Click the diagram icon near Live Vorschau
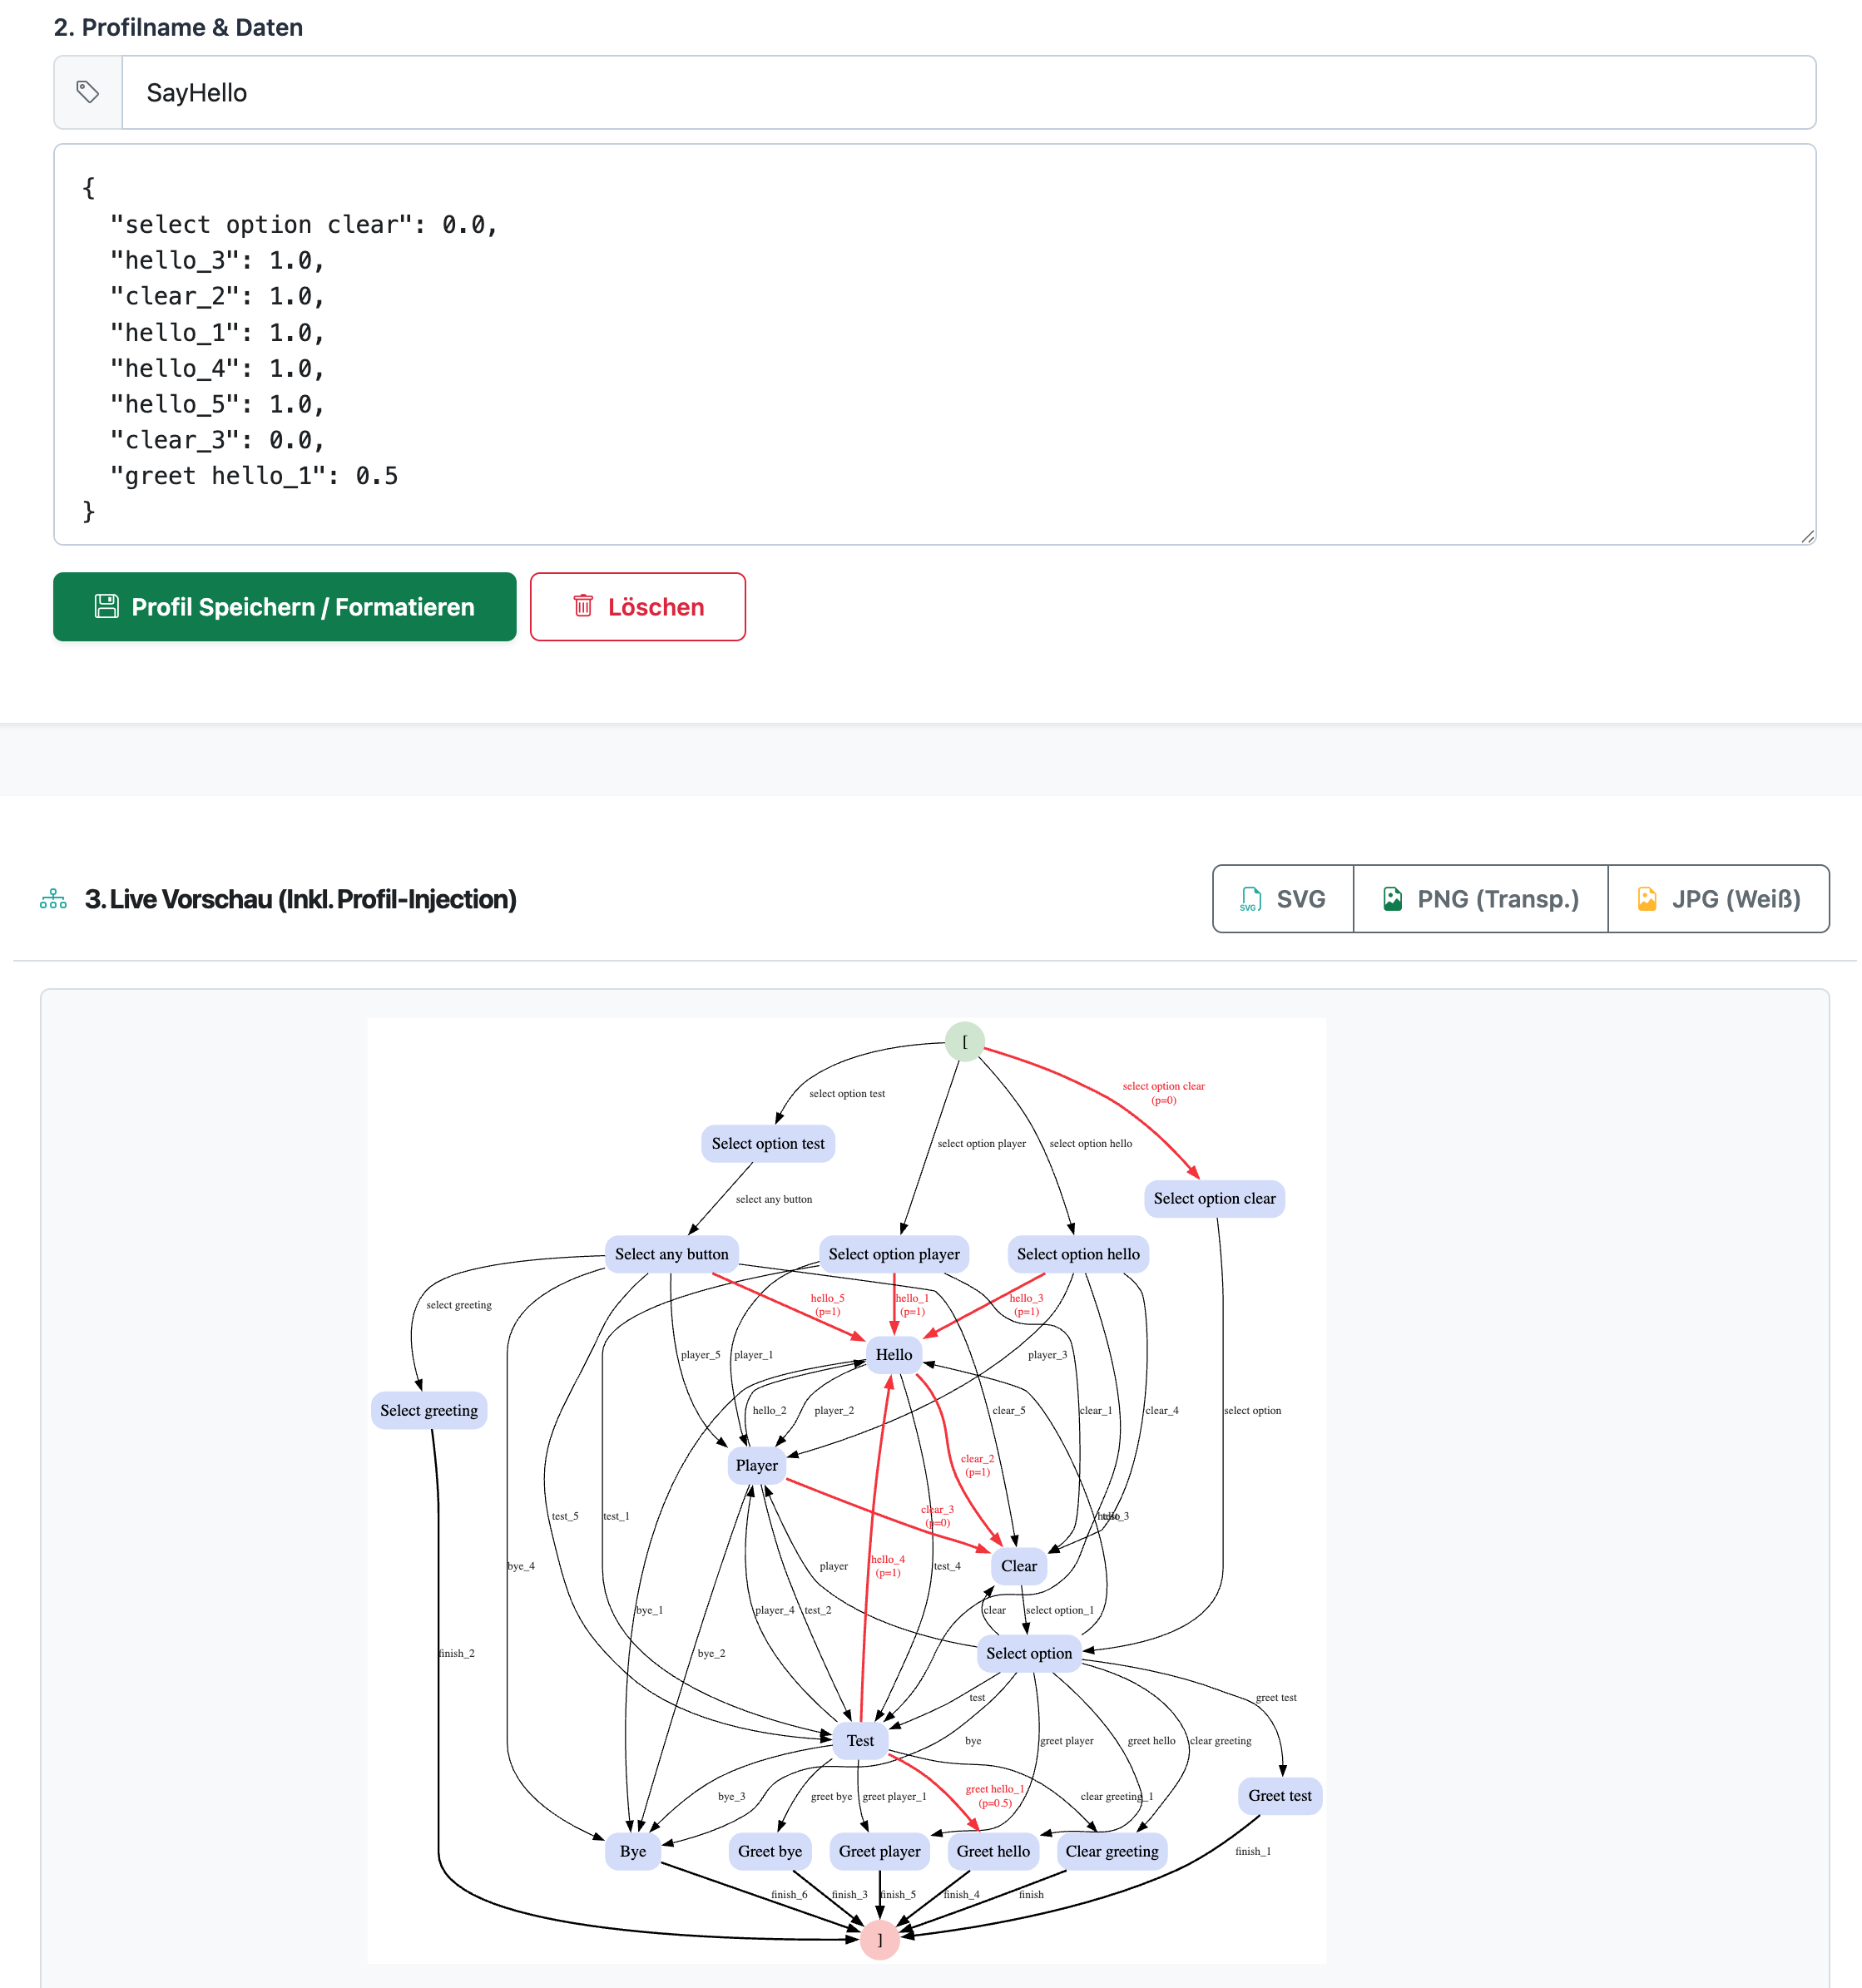The image size is (1862, 1988). pos(53,899)
